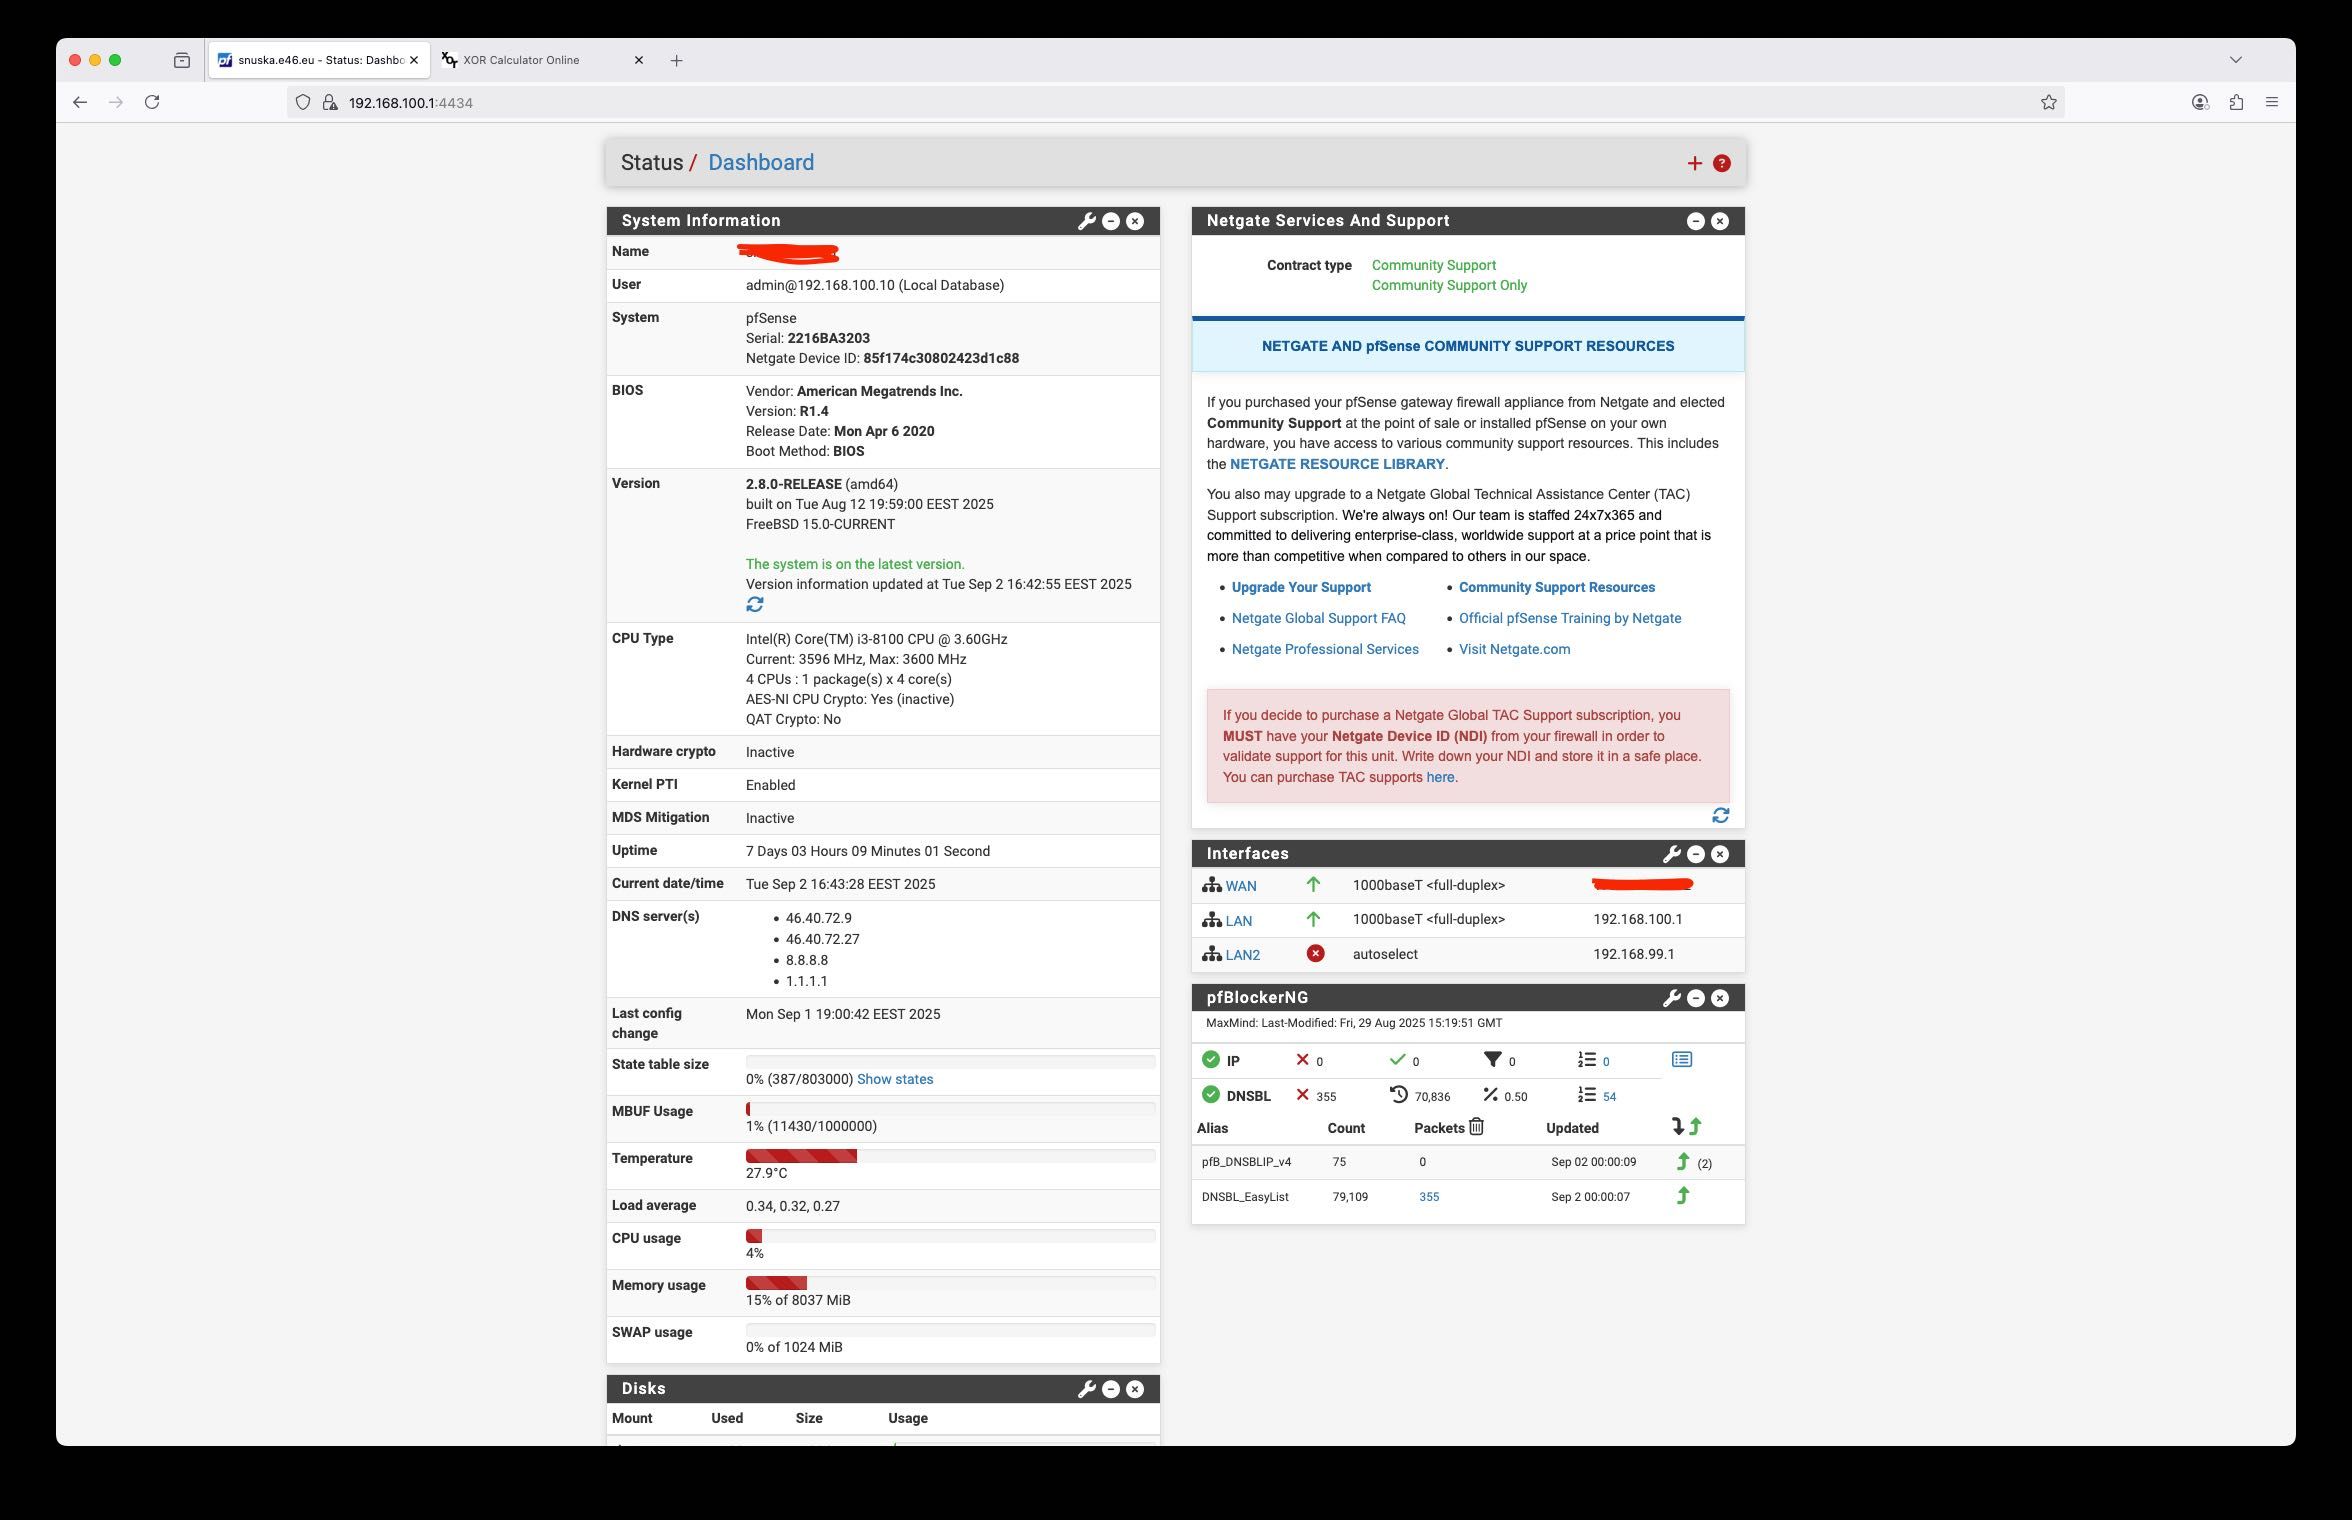Open Upgrade Your Support link
The width and height of the screenshot is (2352, 1520).
pos(1301,588)
